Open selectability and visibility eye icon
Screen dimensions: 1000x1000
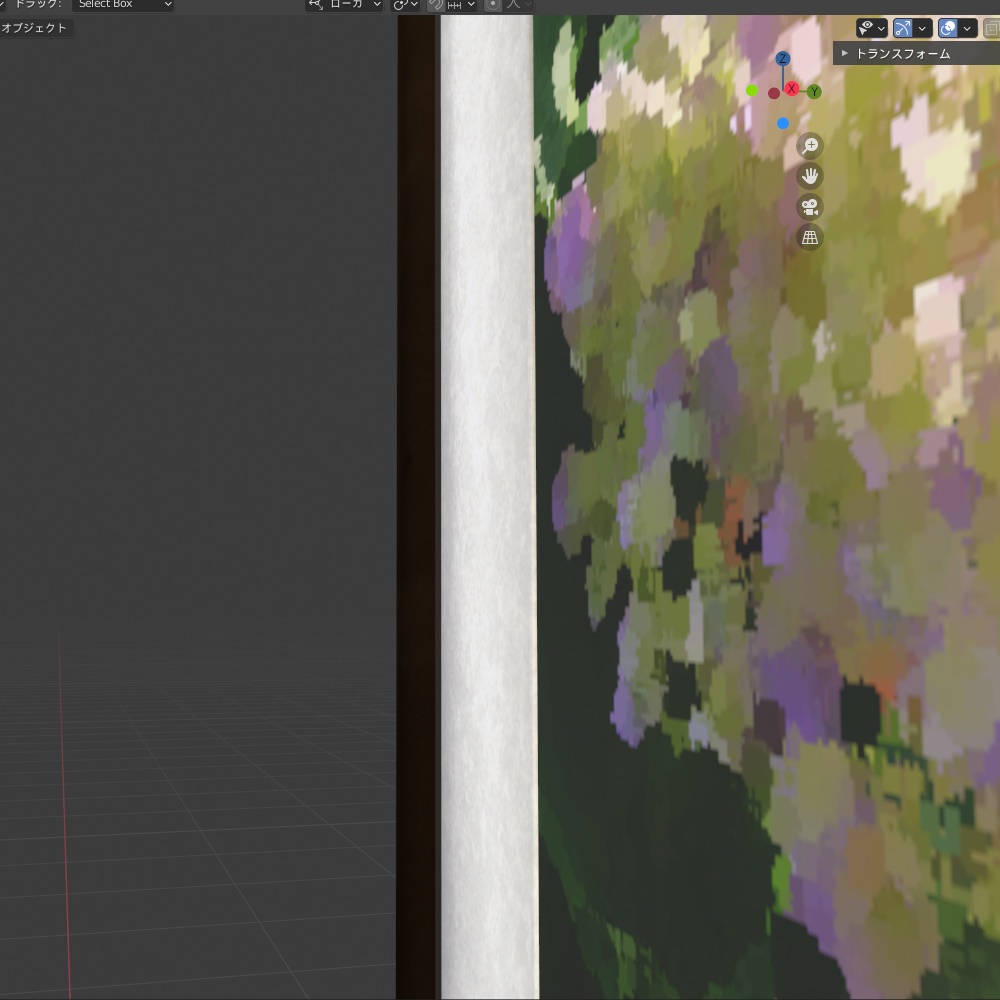tap(865, 28)
